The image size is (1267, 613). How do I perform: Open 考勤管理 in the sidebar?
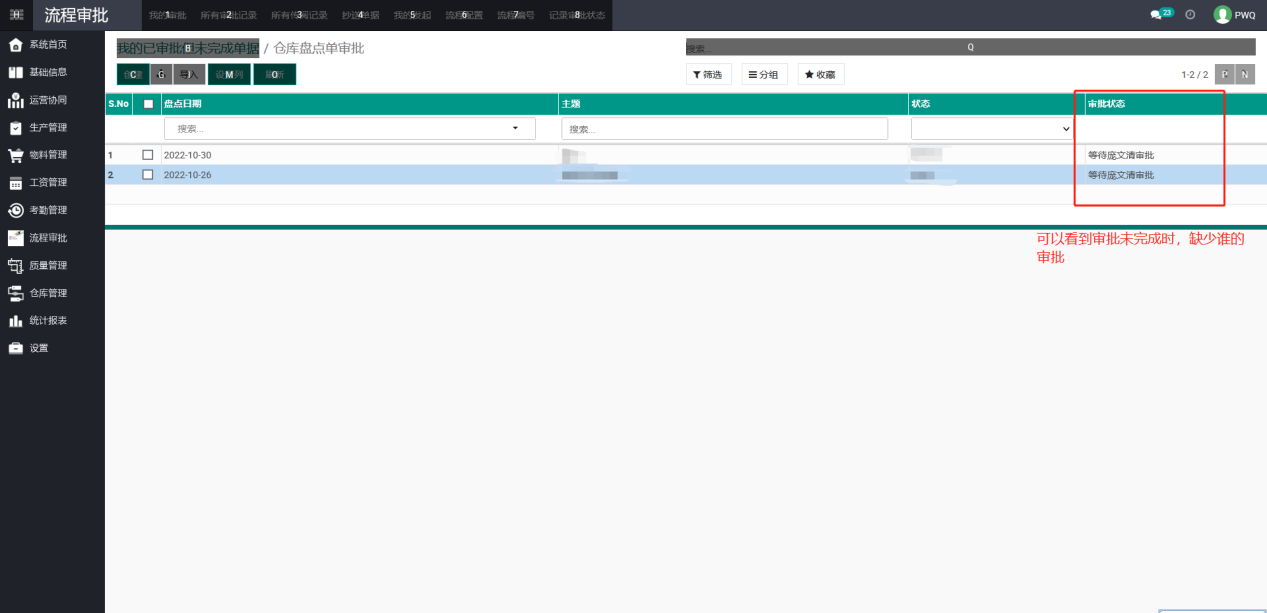pyautogui.click(x=47, y=210)
